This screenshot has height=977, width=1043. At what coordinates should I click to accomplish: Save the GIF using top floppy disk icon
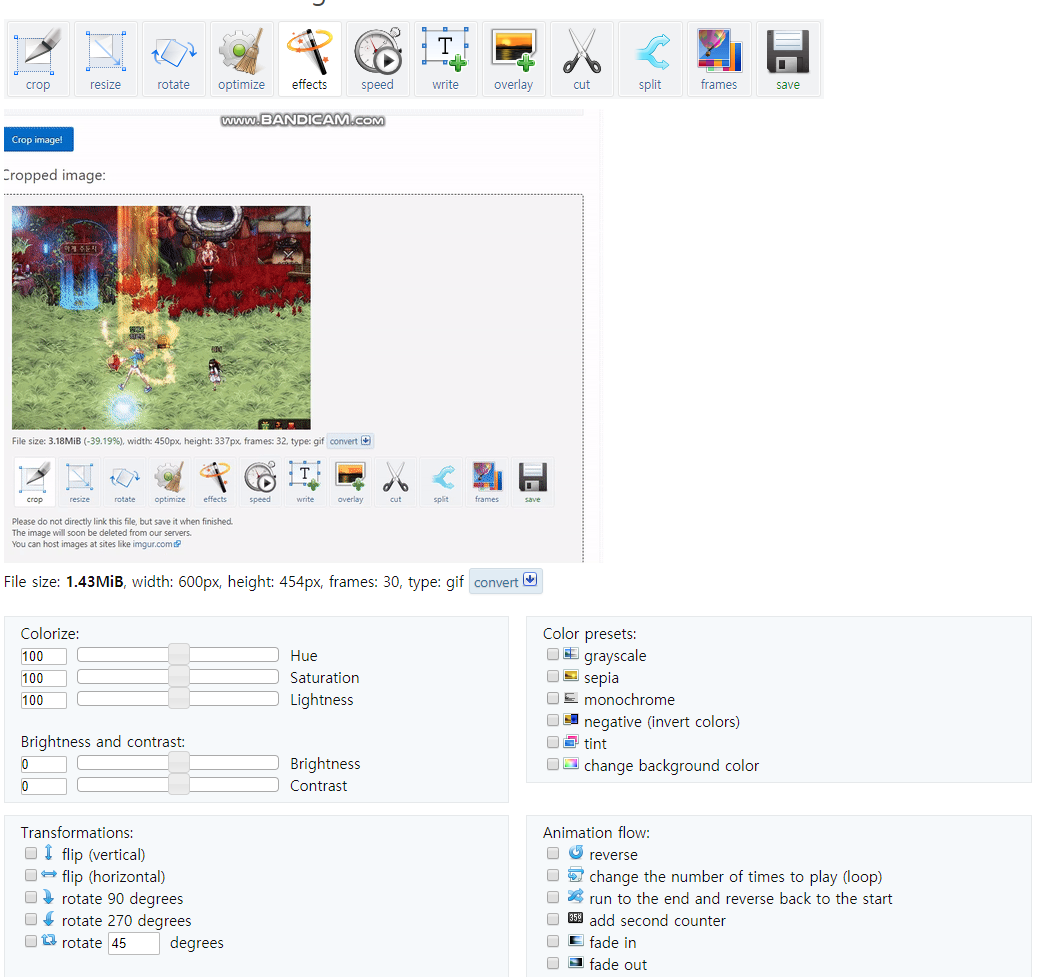pyautogui.click(x=787, y=59)
